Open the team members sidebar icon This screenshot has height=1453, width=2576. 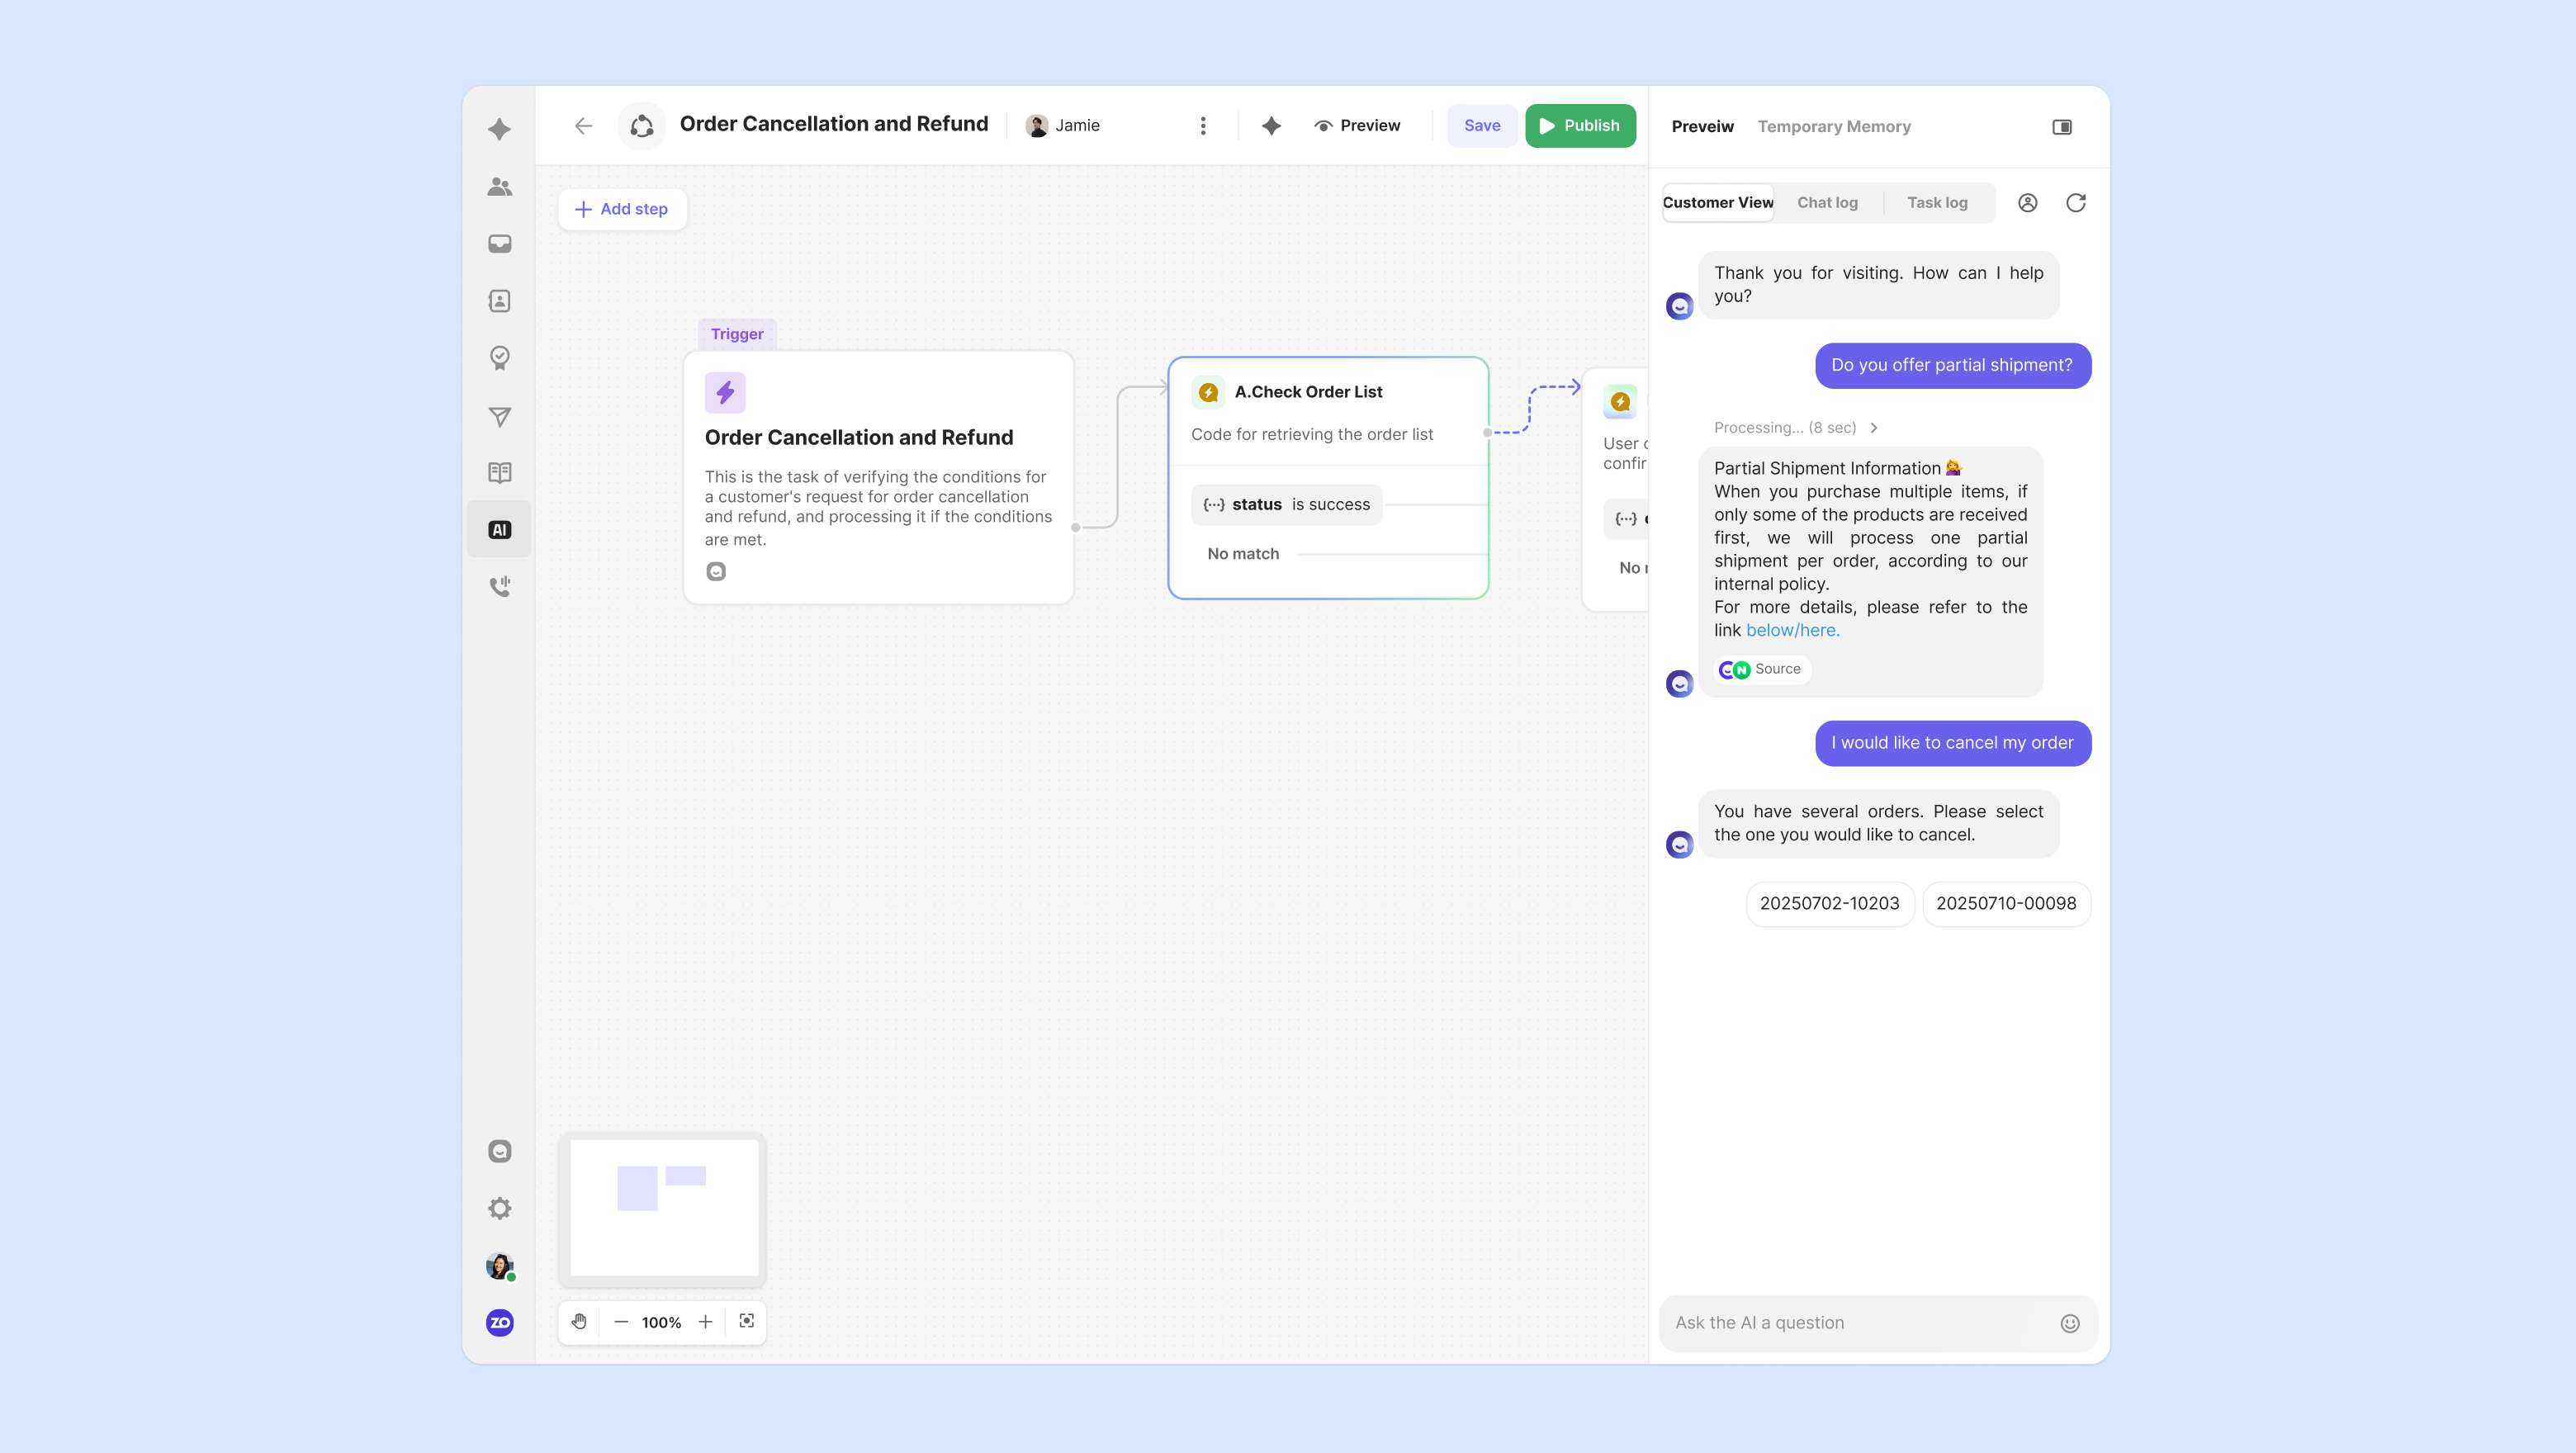[499, 187]
